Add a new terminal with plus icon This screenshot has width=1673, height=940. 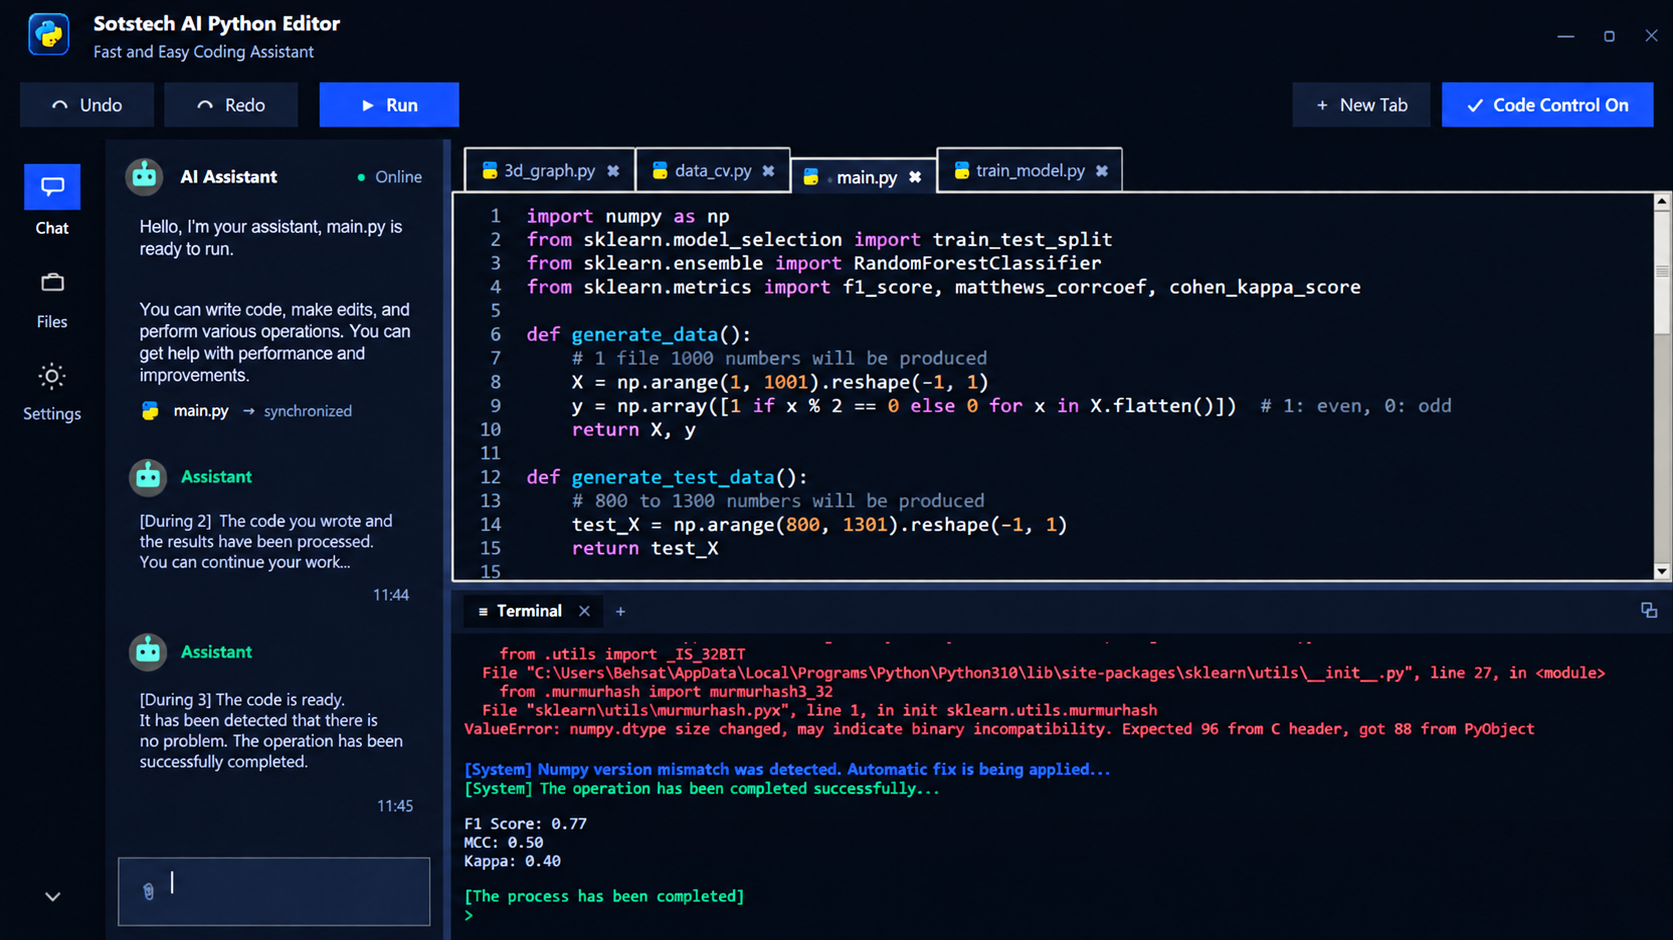620,611
